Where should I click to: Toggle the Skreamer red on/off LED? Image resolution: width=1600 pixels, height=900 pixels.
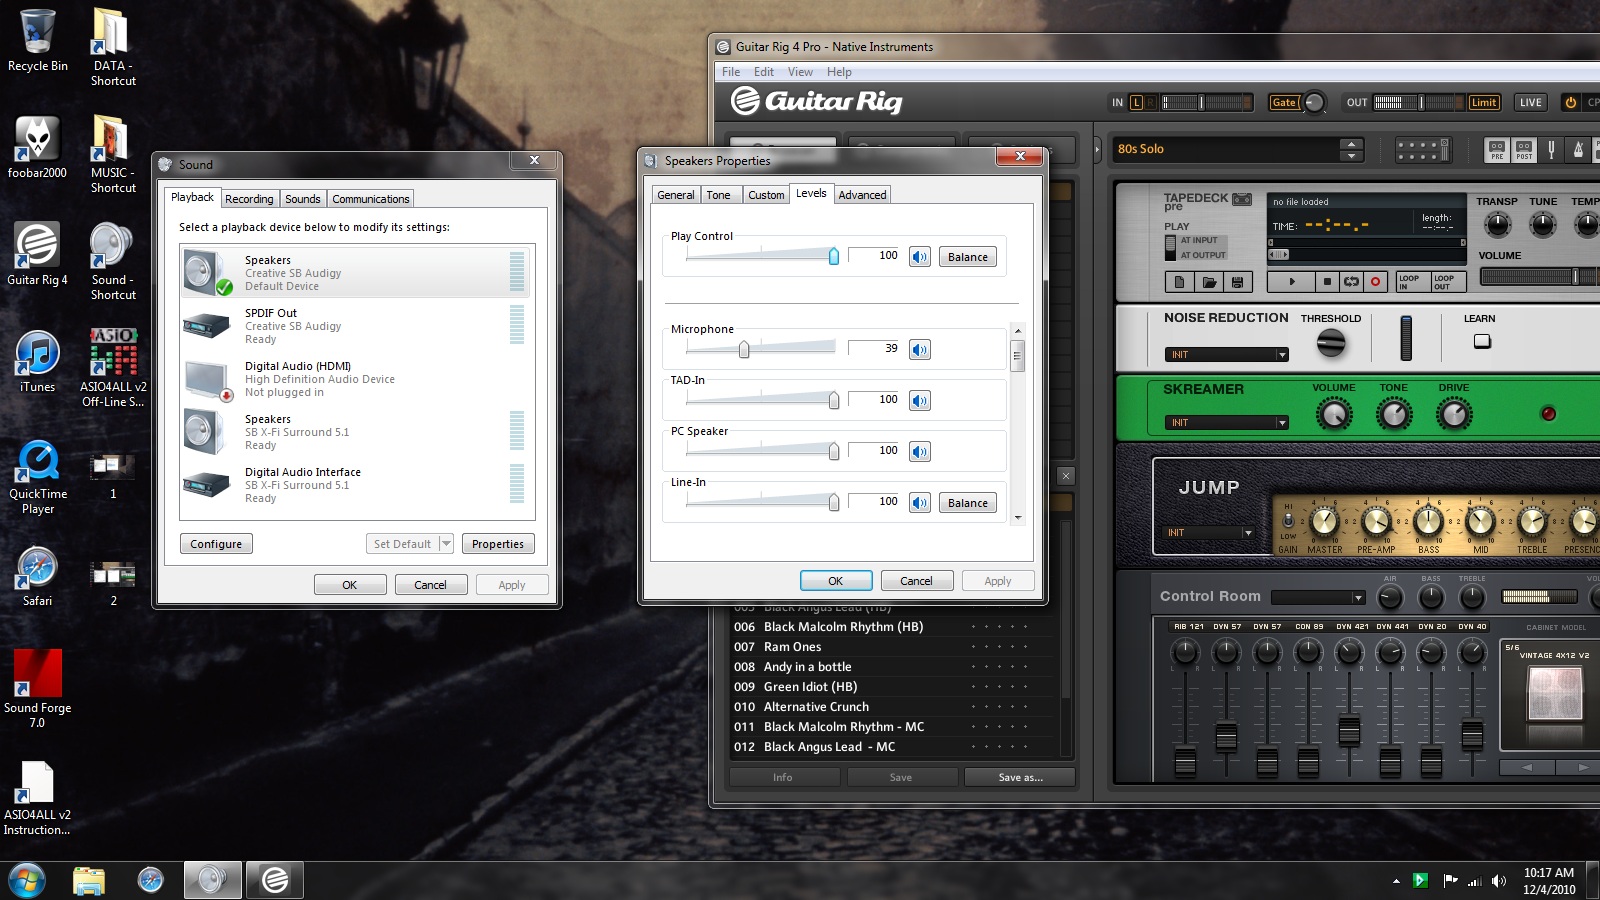click(x=1548, y=413)
